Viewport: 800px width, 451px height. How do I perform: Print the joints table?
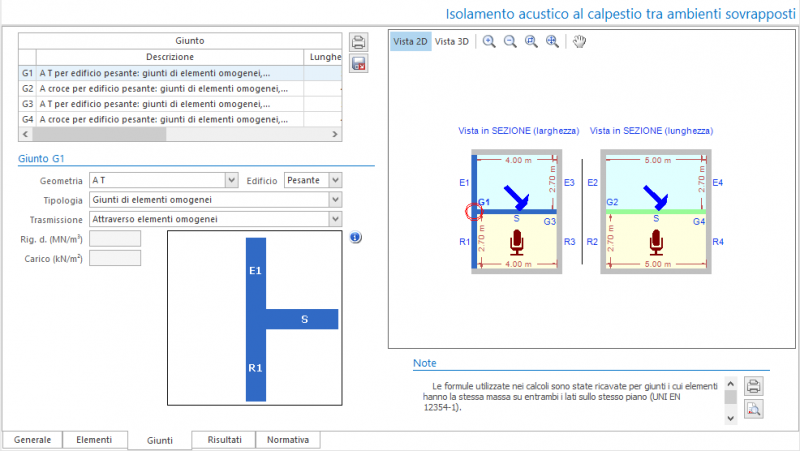pyautogui.click(x=359, y=42)
